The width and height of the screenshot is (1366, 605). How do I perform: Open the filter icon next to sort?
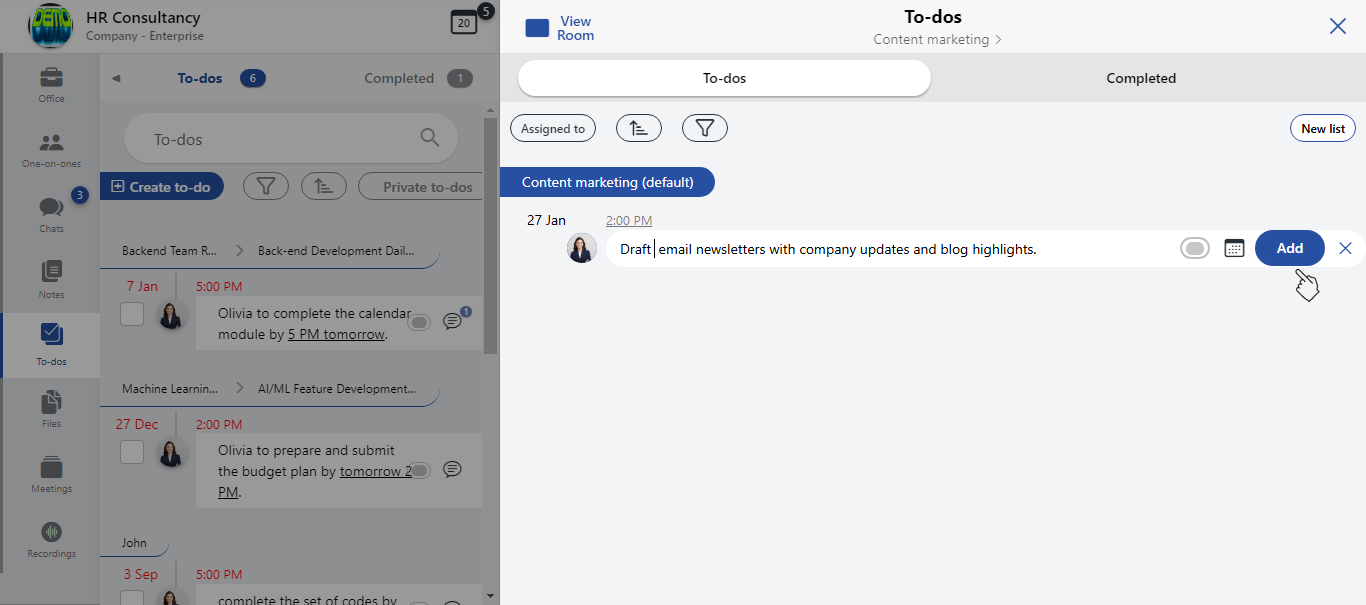pos(705,128)
